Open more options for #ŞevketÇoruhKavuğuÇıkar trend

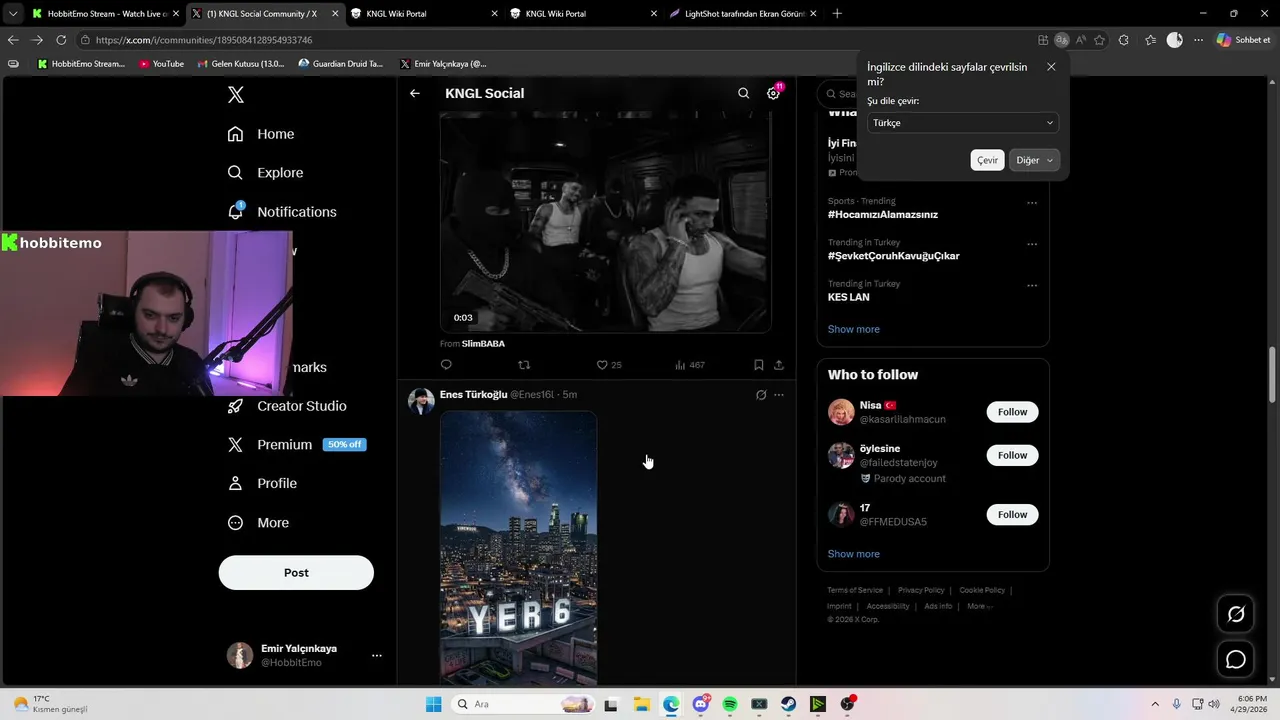(1032, 244)
